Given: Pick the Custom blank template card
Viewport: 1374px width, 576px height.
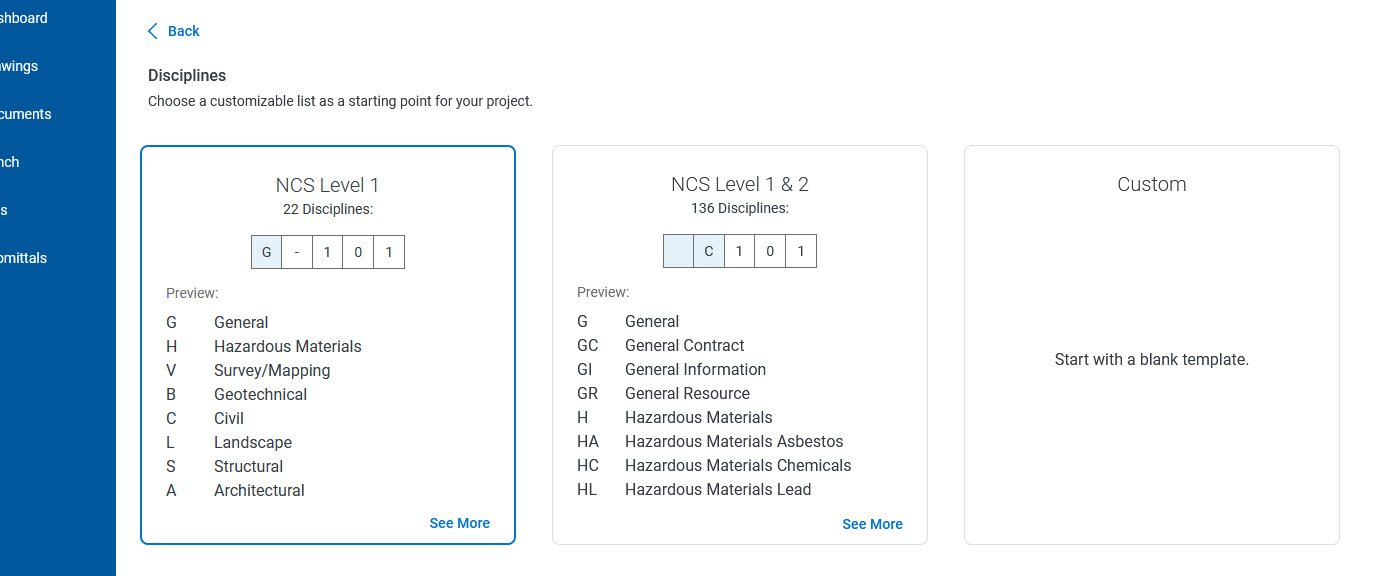Looking at the screenshot, I should tap(1152, 345).
